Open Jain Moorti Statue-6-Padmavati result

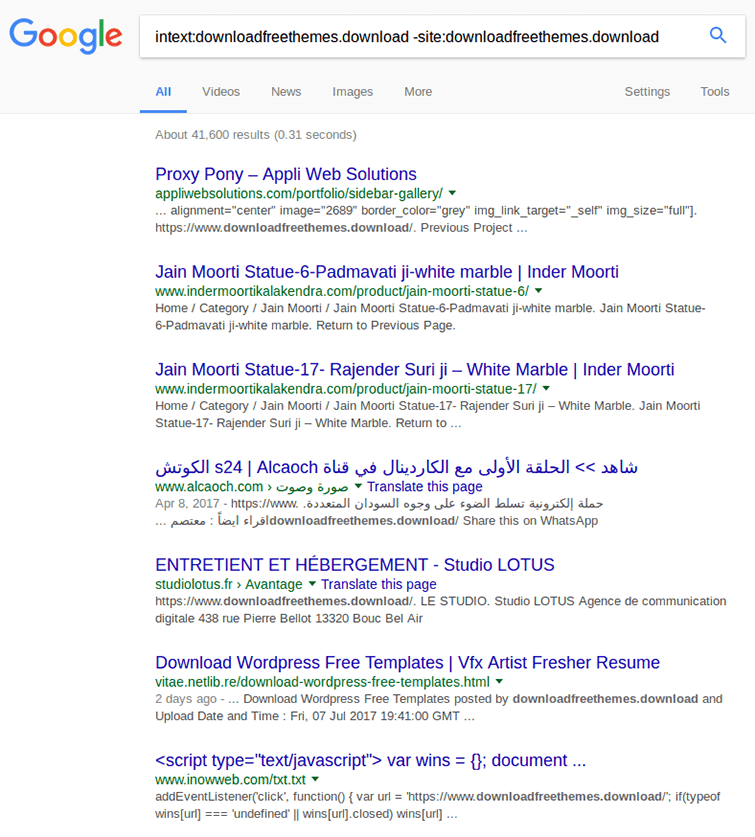[x=387, y=272]
